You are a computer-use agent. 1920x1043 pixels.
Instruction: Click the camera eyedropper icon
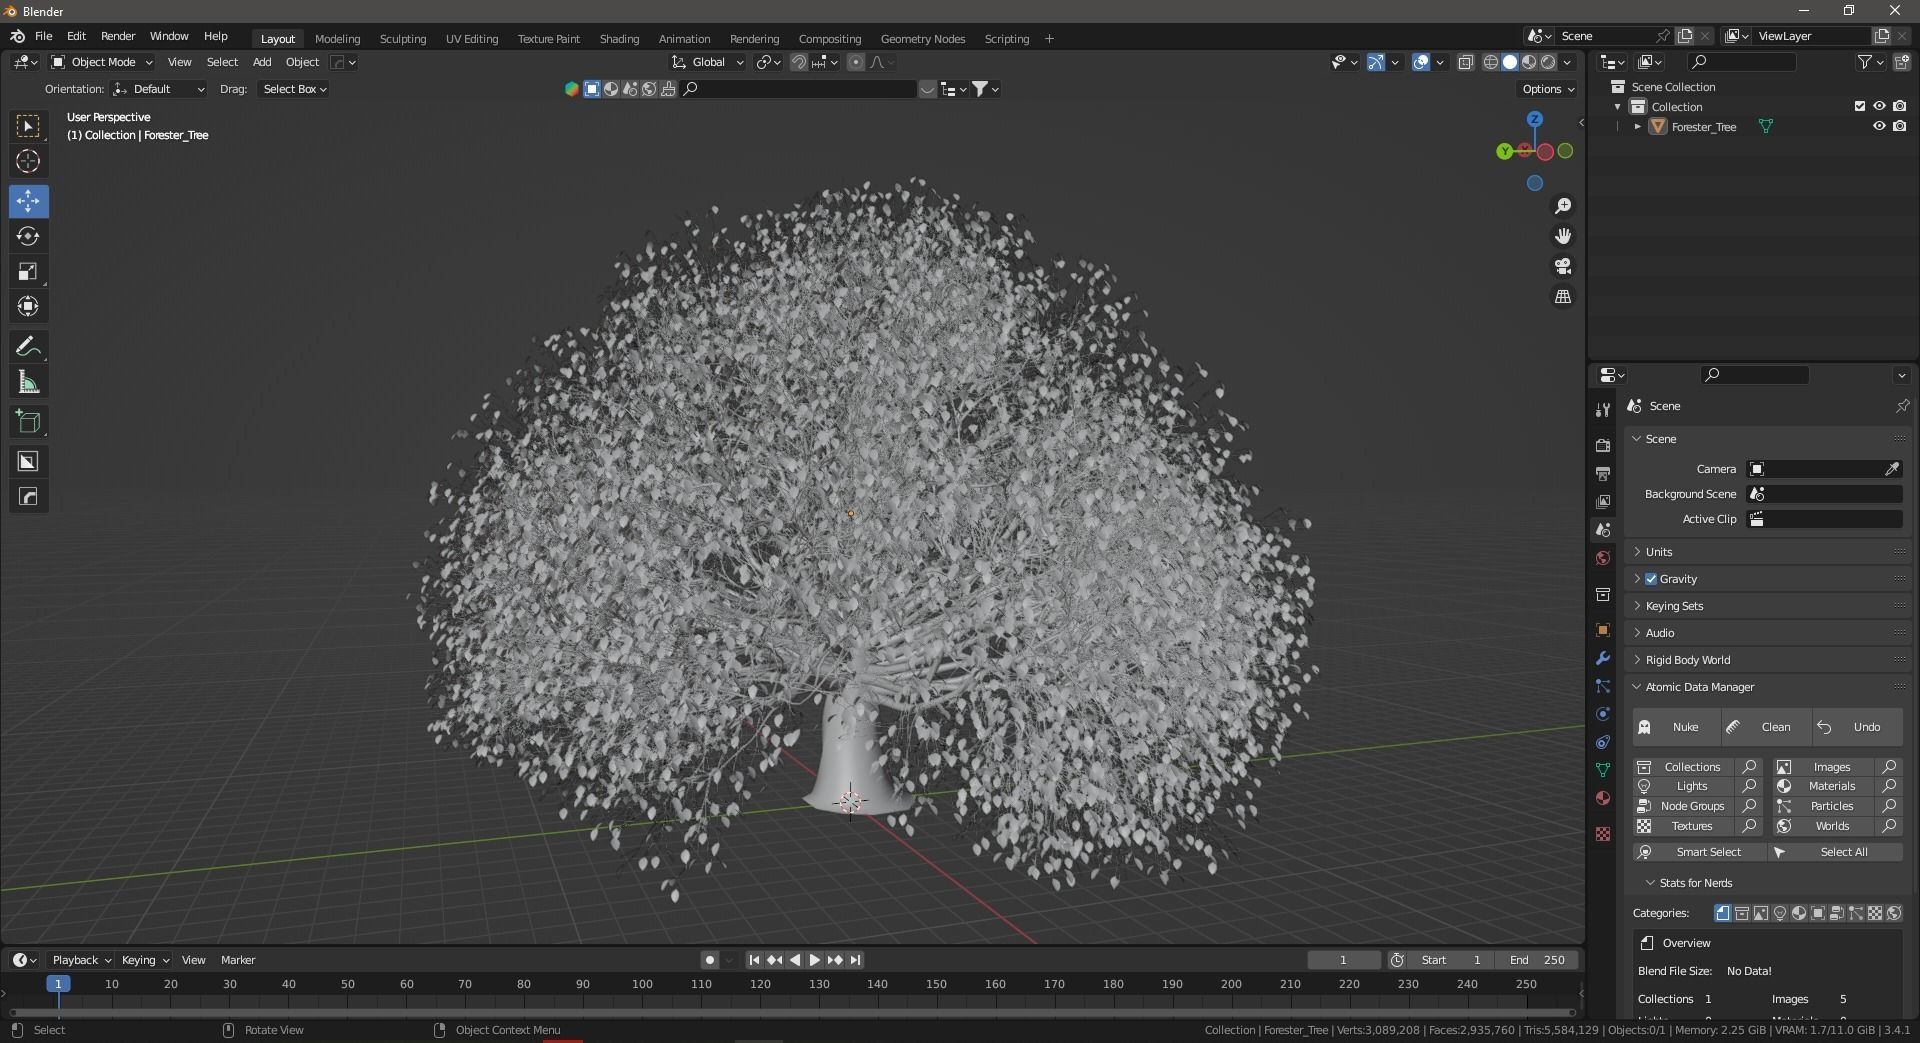1892,469
